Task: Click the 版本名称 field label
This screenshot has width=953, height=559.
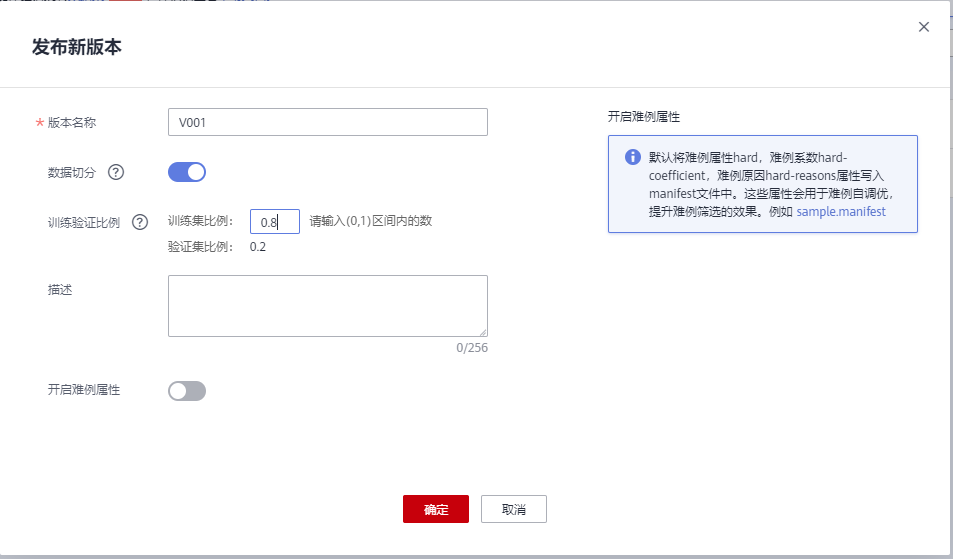Action: tap(78, 122)
